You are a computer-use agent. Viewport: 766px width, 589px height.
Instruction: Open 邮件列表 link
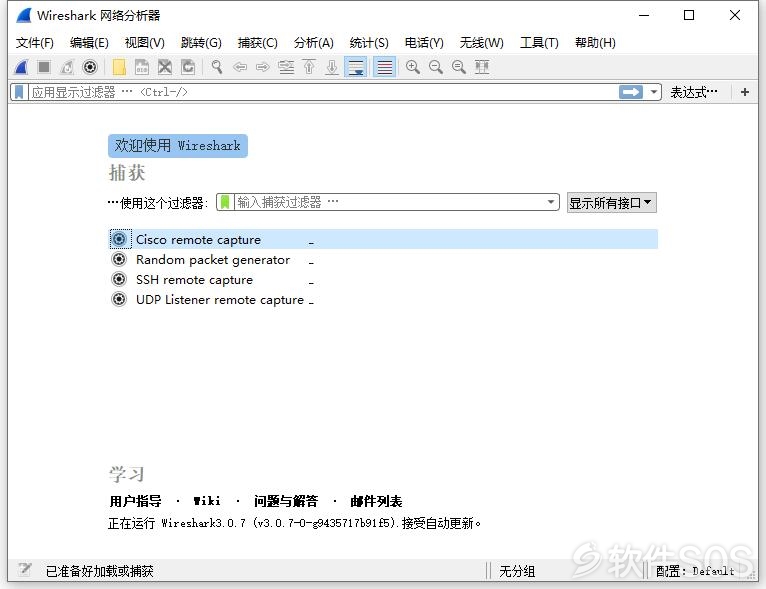coord(376,501)
